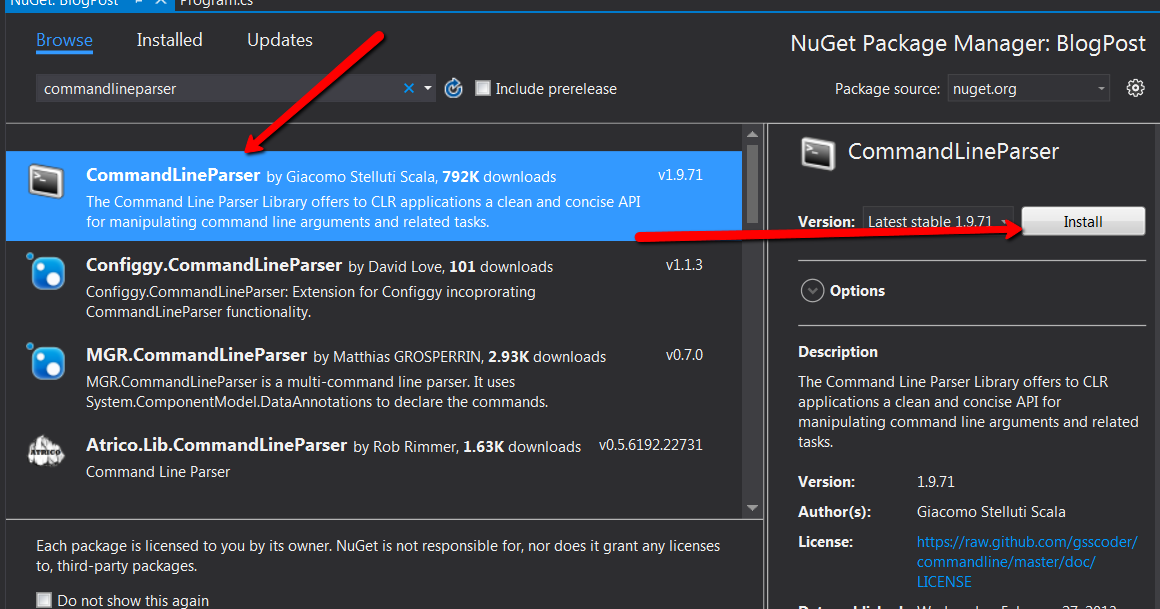The width and height of the screenshot is (1160, 609).
Task: Click author Matthias GROSPERRIN text
Action: pyautogui.click(x=406, y=357)
